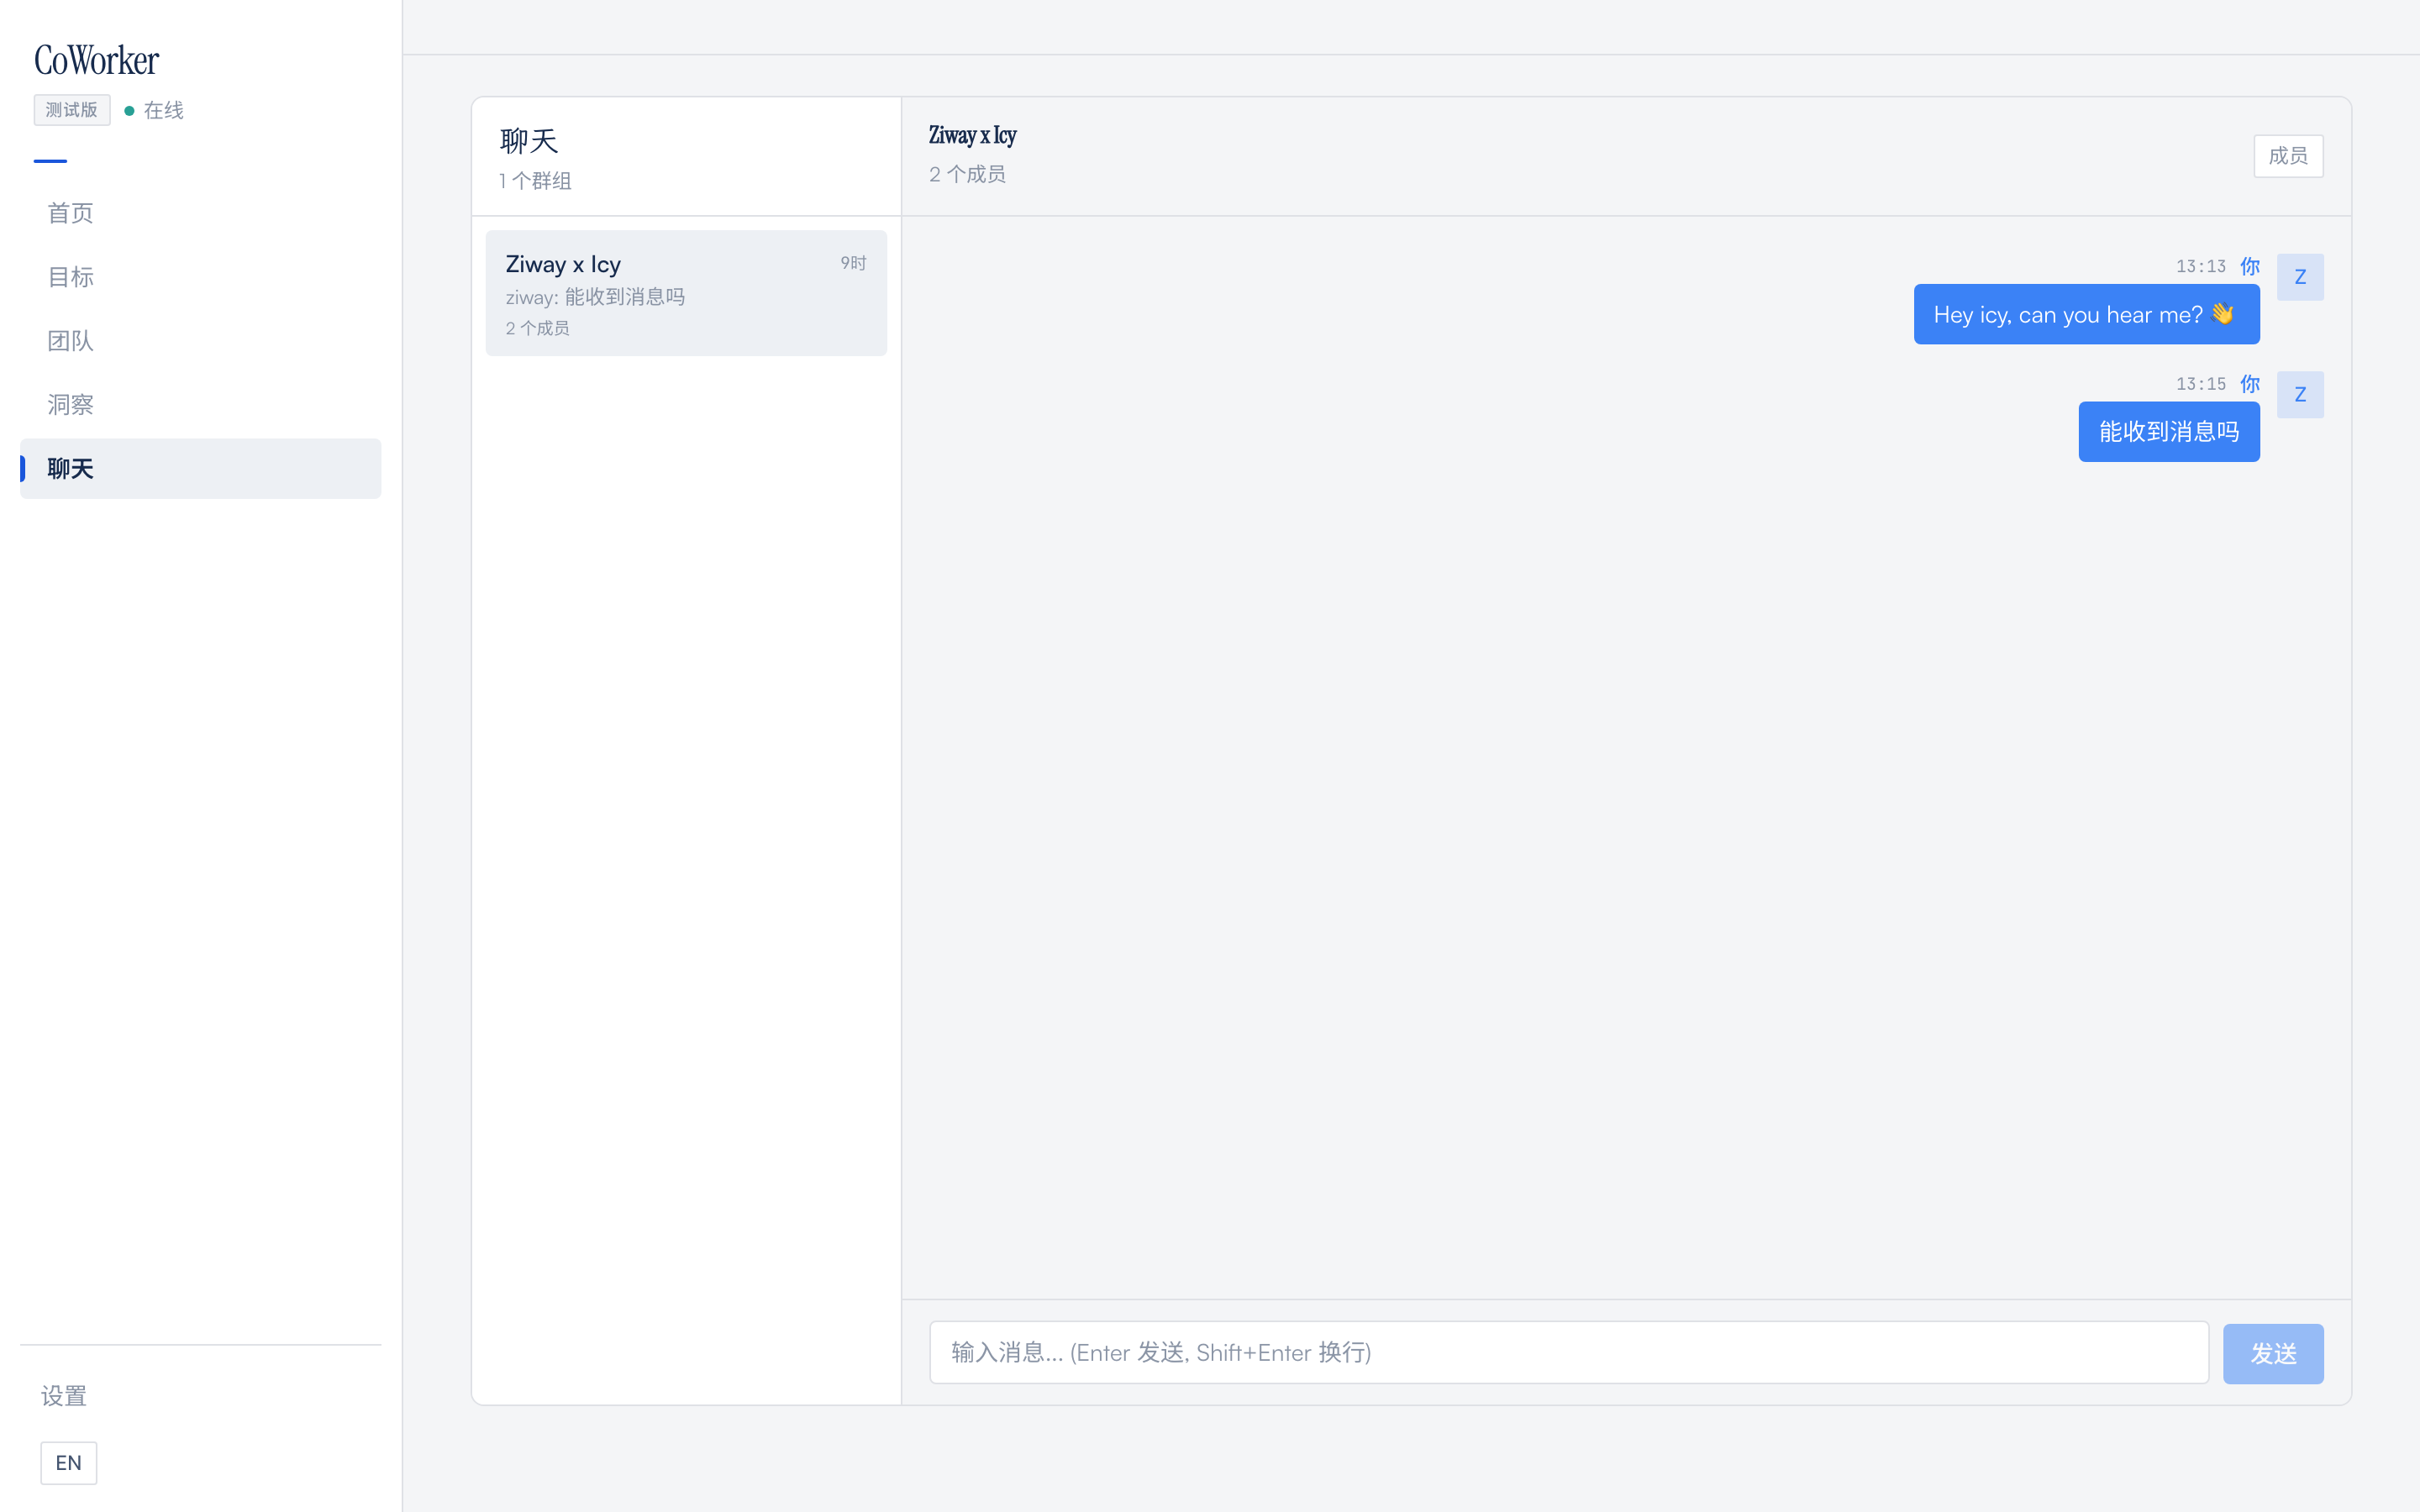Open the 首页 page in the sidebar

pos(200,213)
